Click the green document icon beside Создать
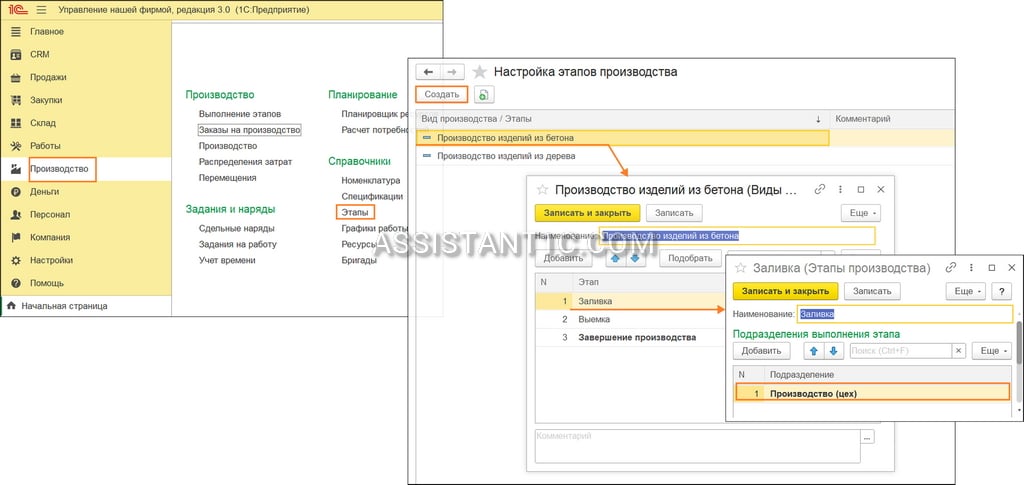 point(484,95)
